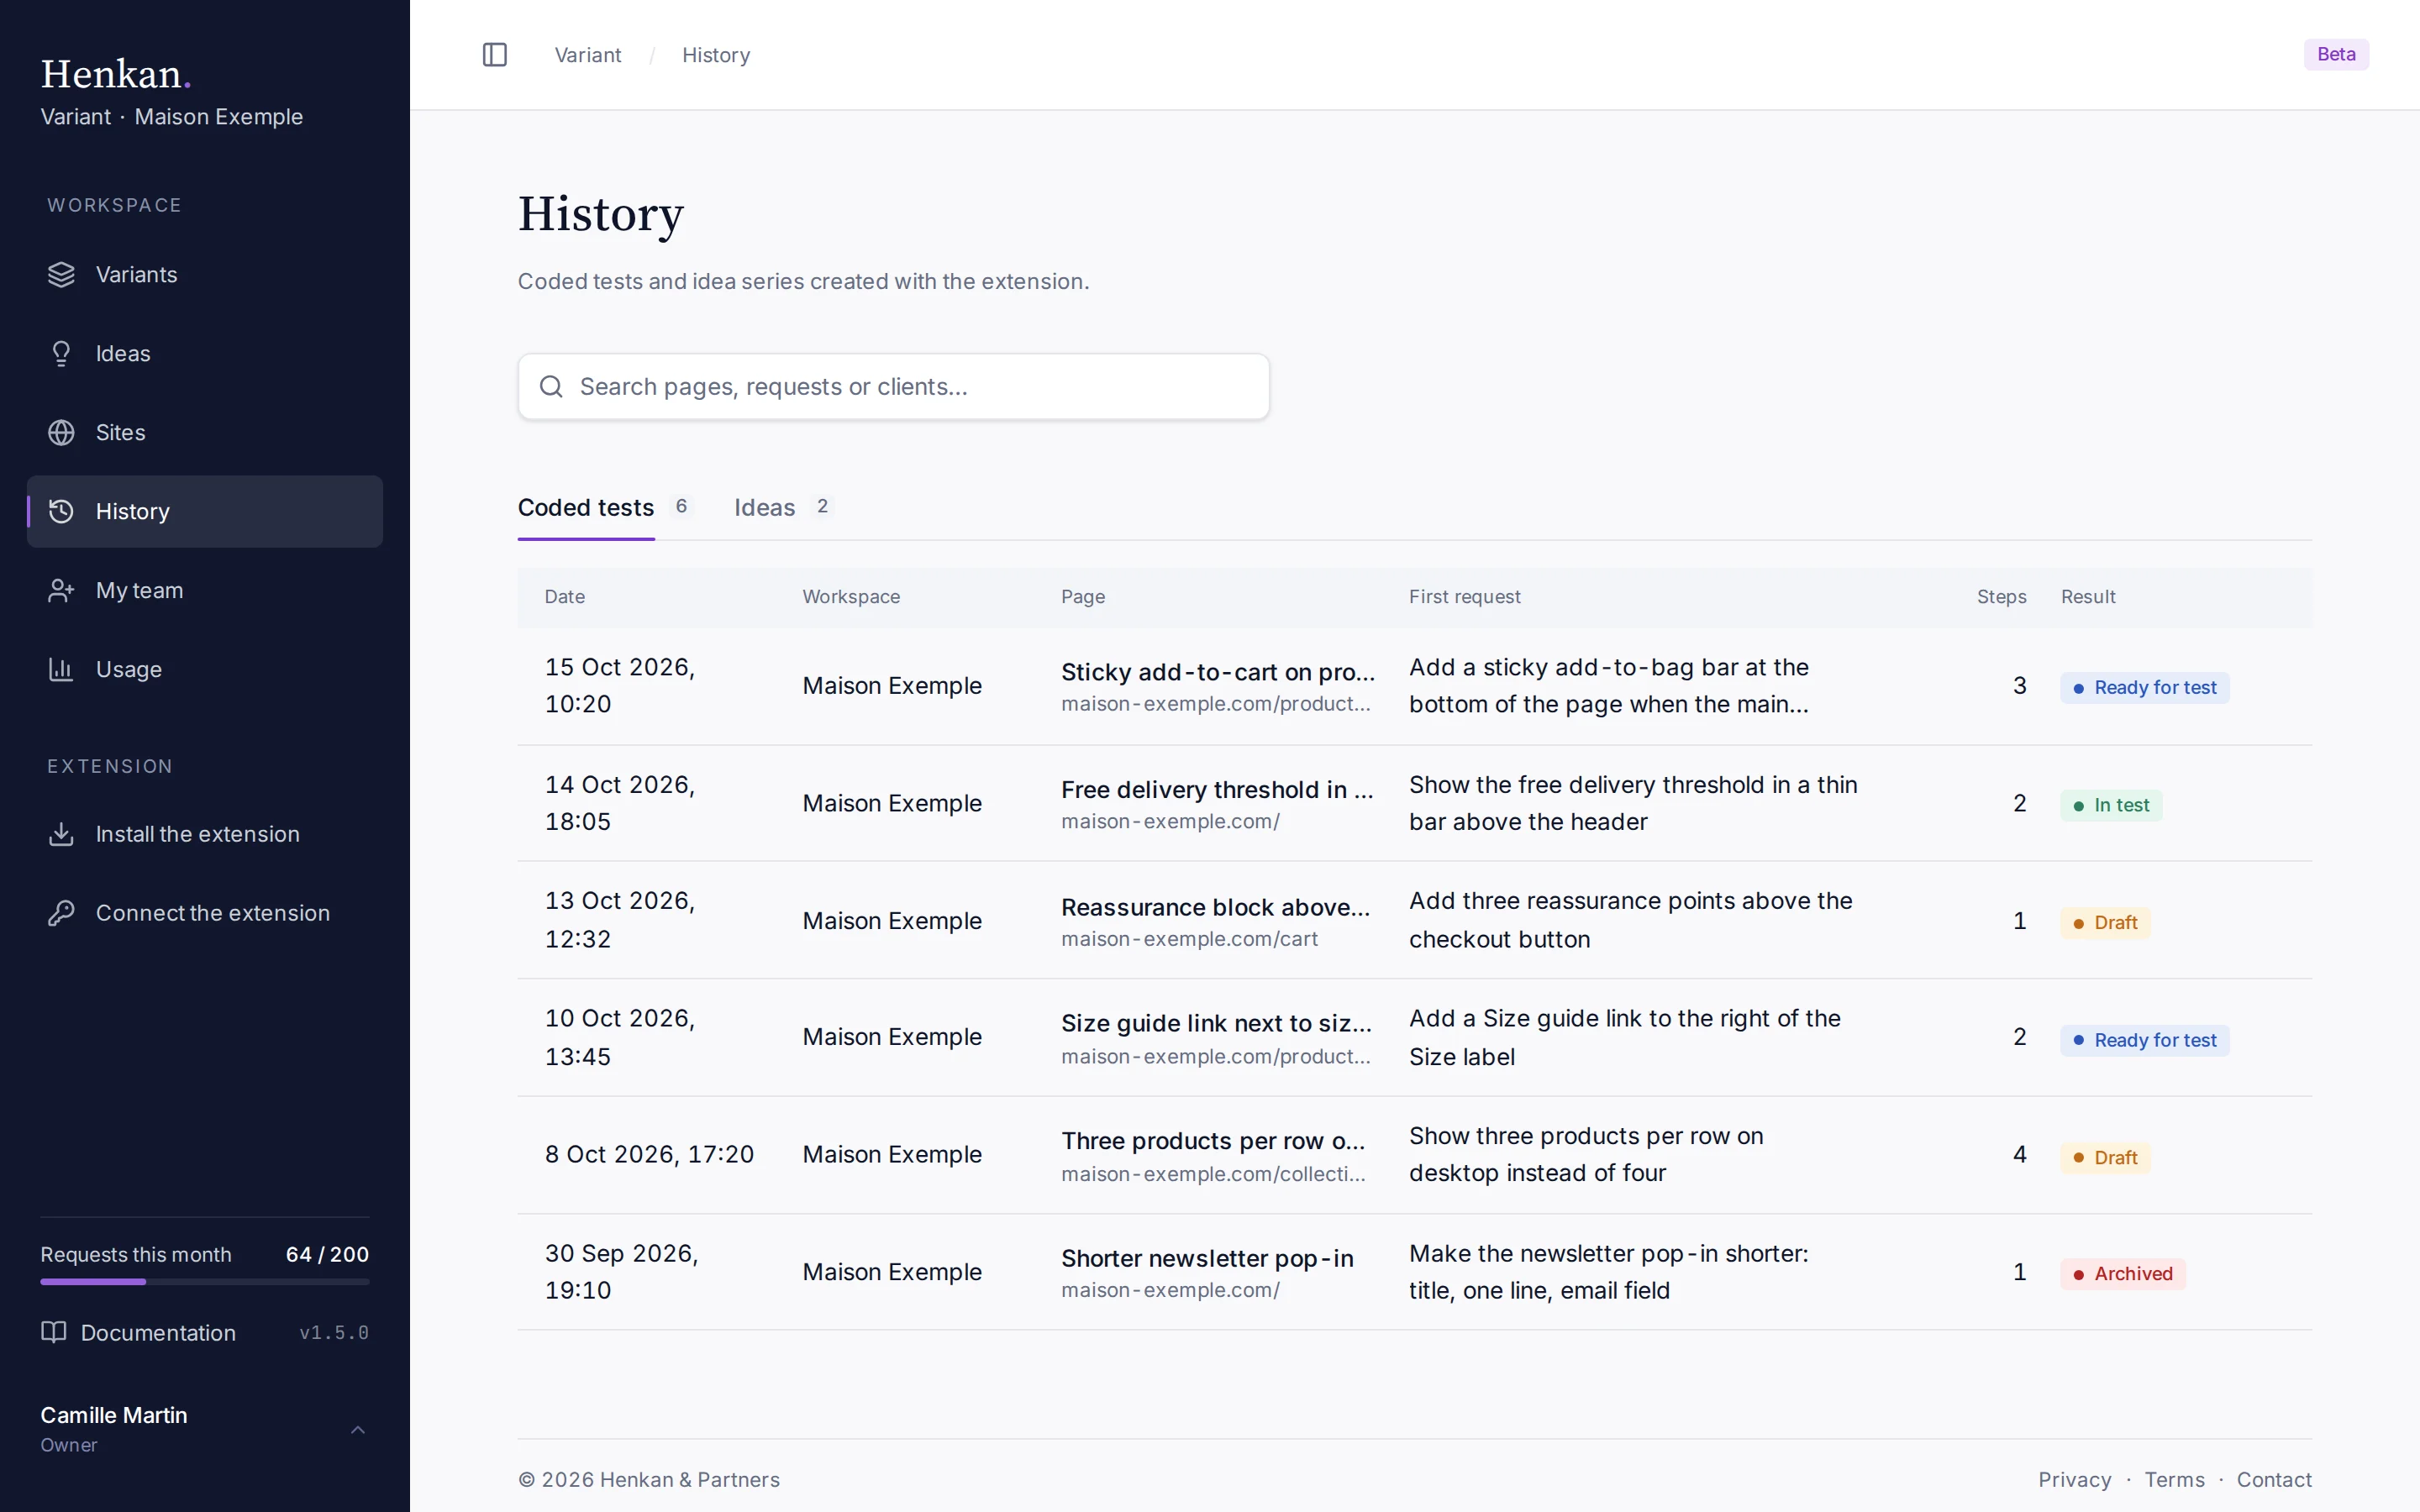Viewport: 2420px width, 1512px height.
Task: Click the Henkan logo
Action: pos(116,74)
